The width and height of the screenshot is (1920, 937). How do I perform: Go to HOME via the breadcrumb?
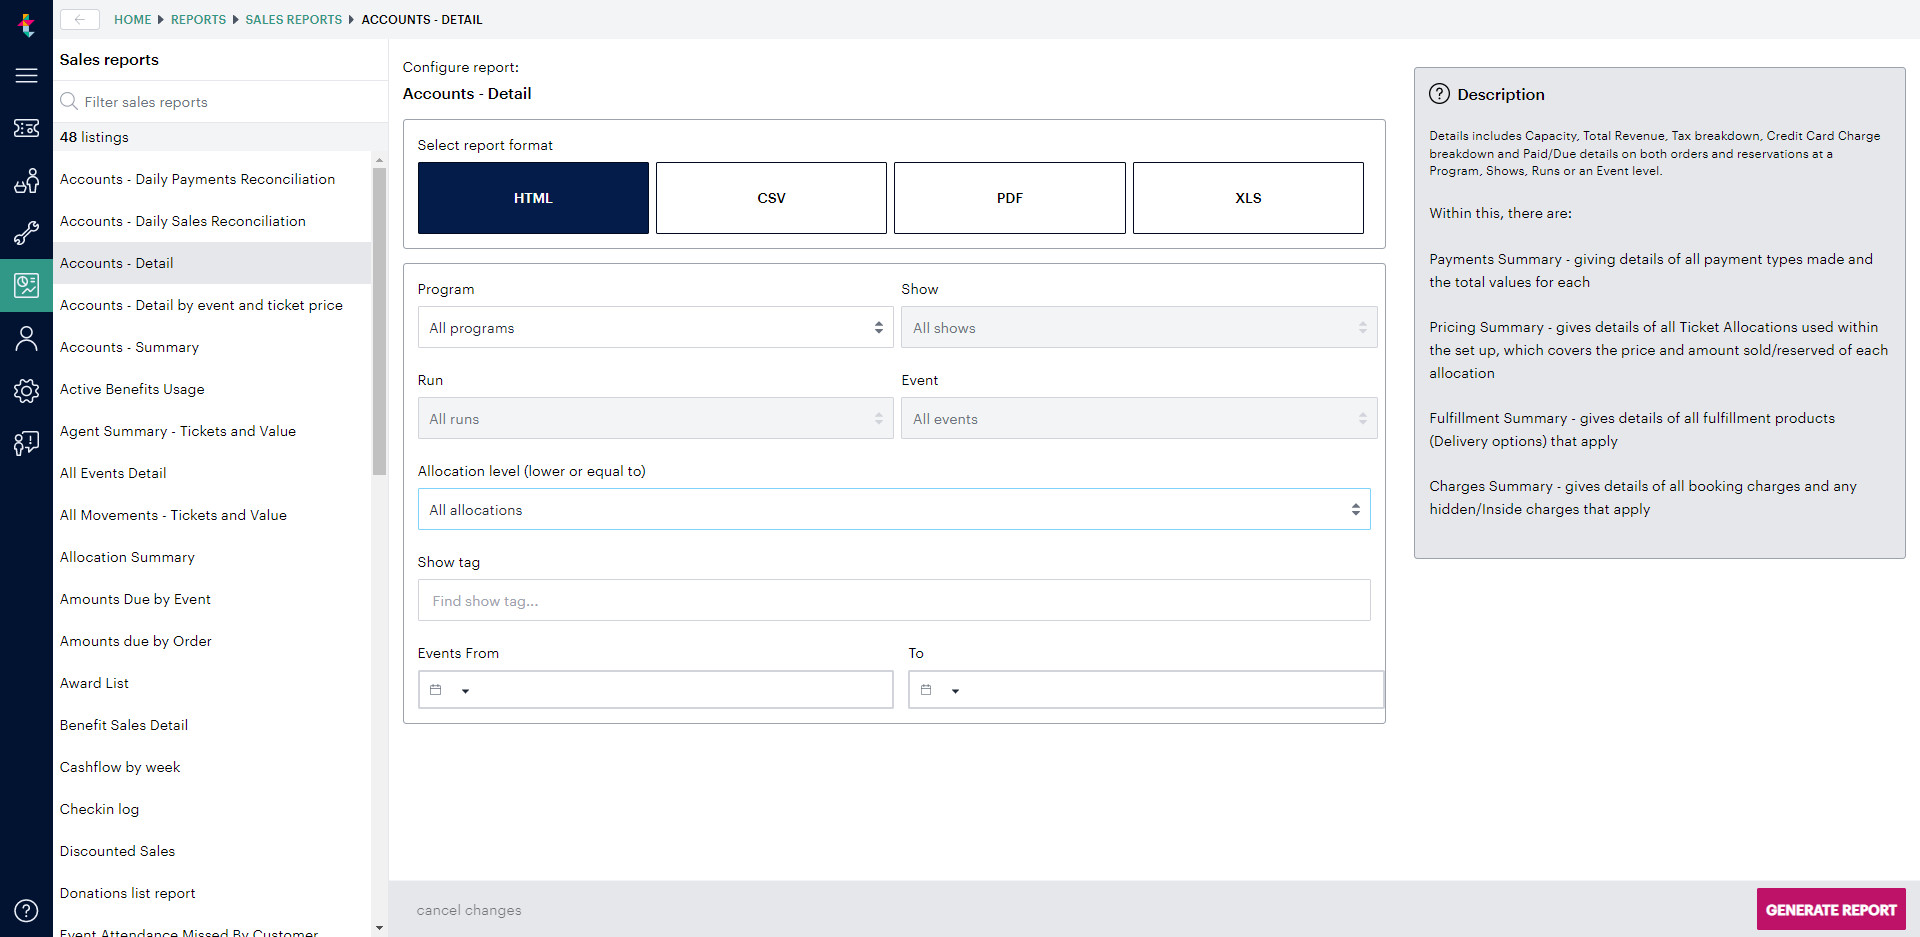(132, 19)
